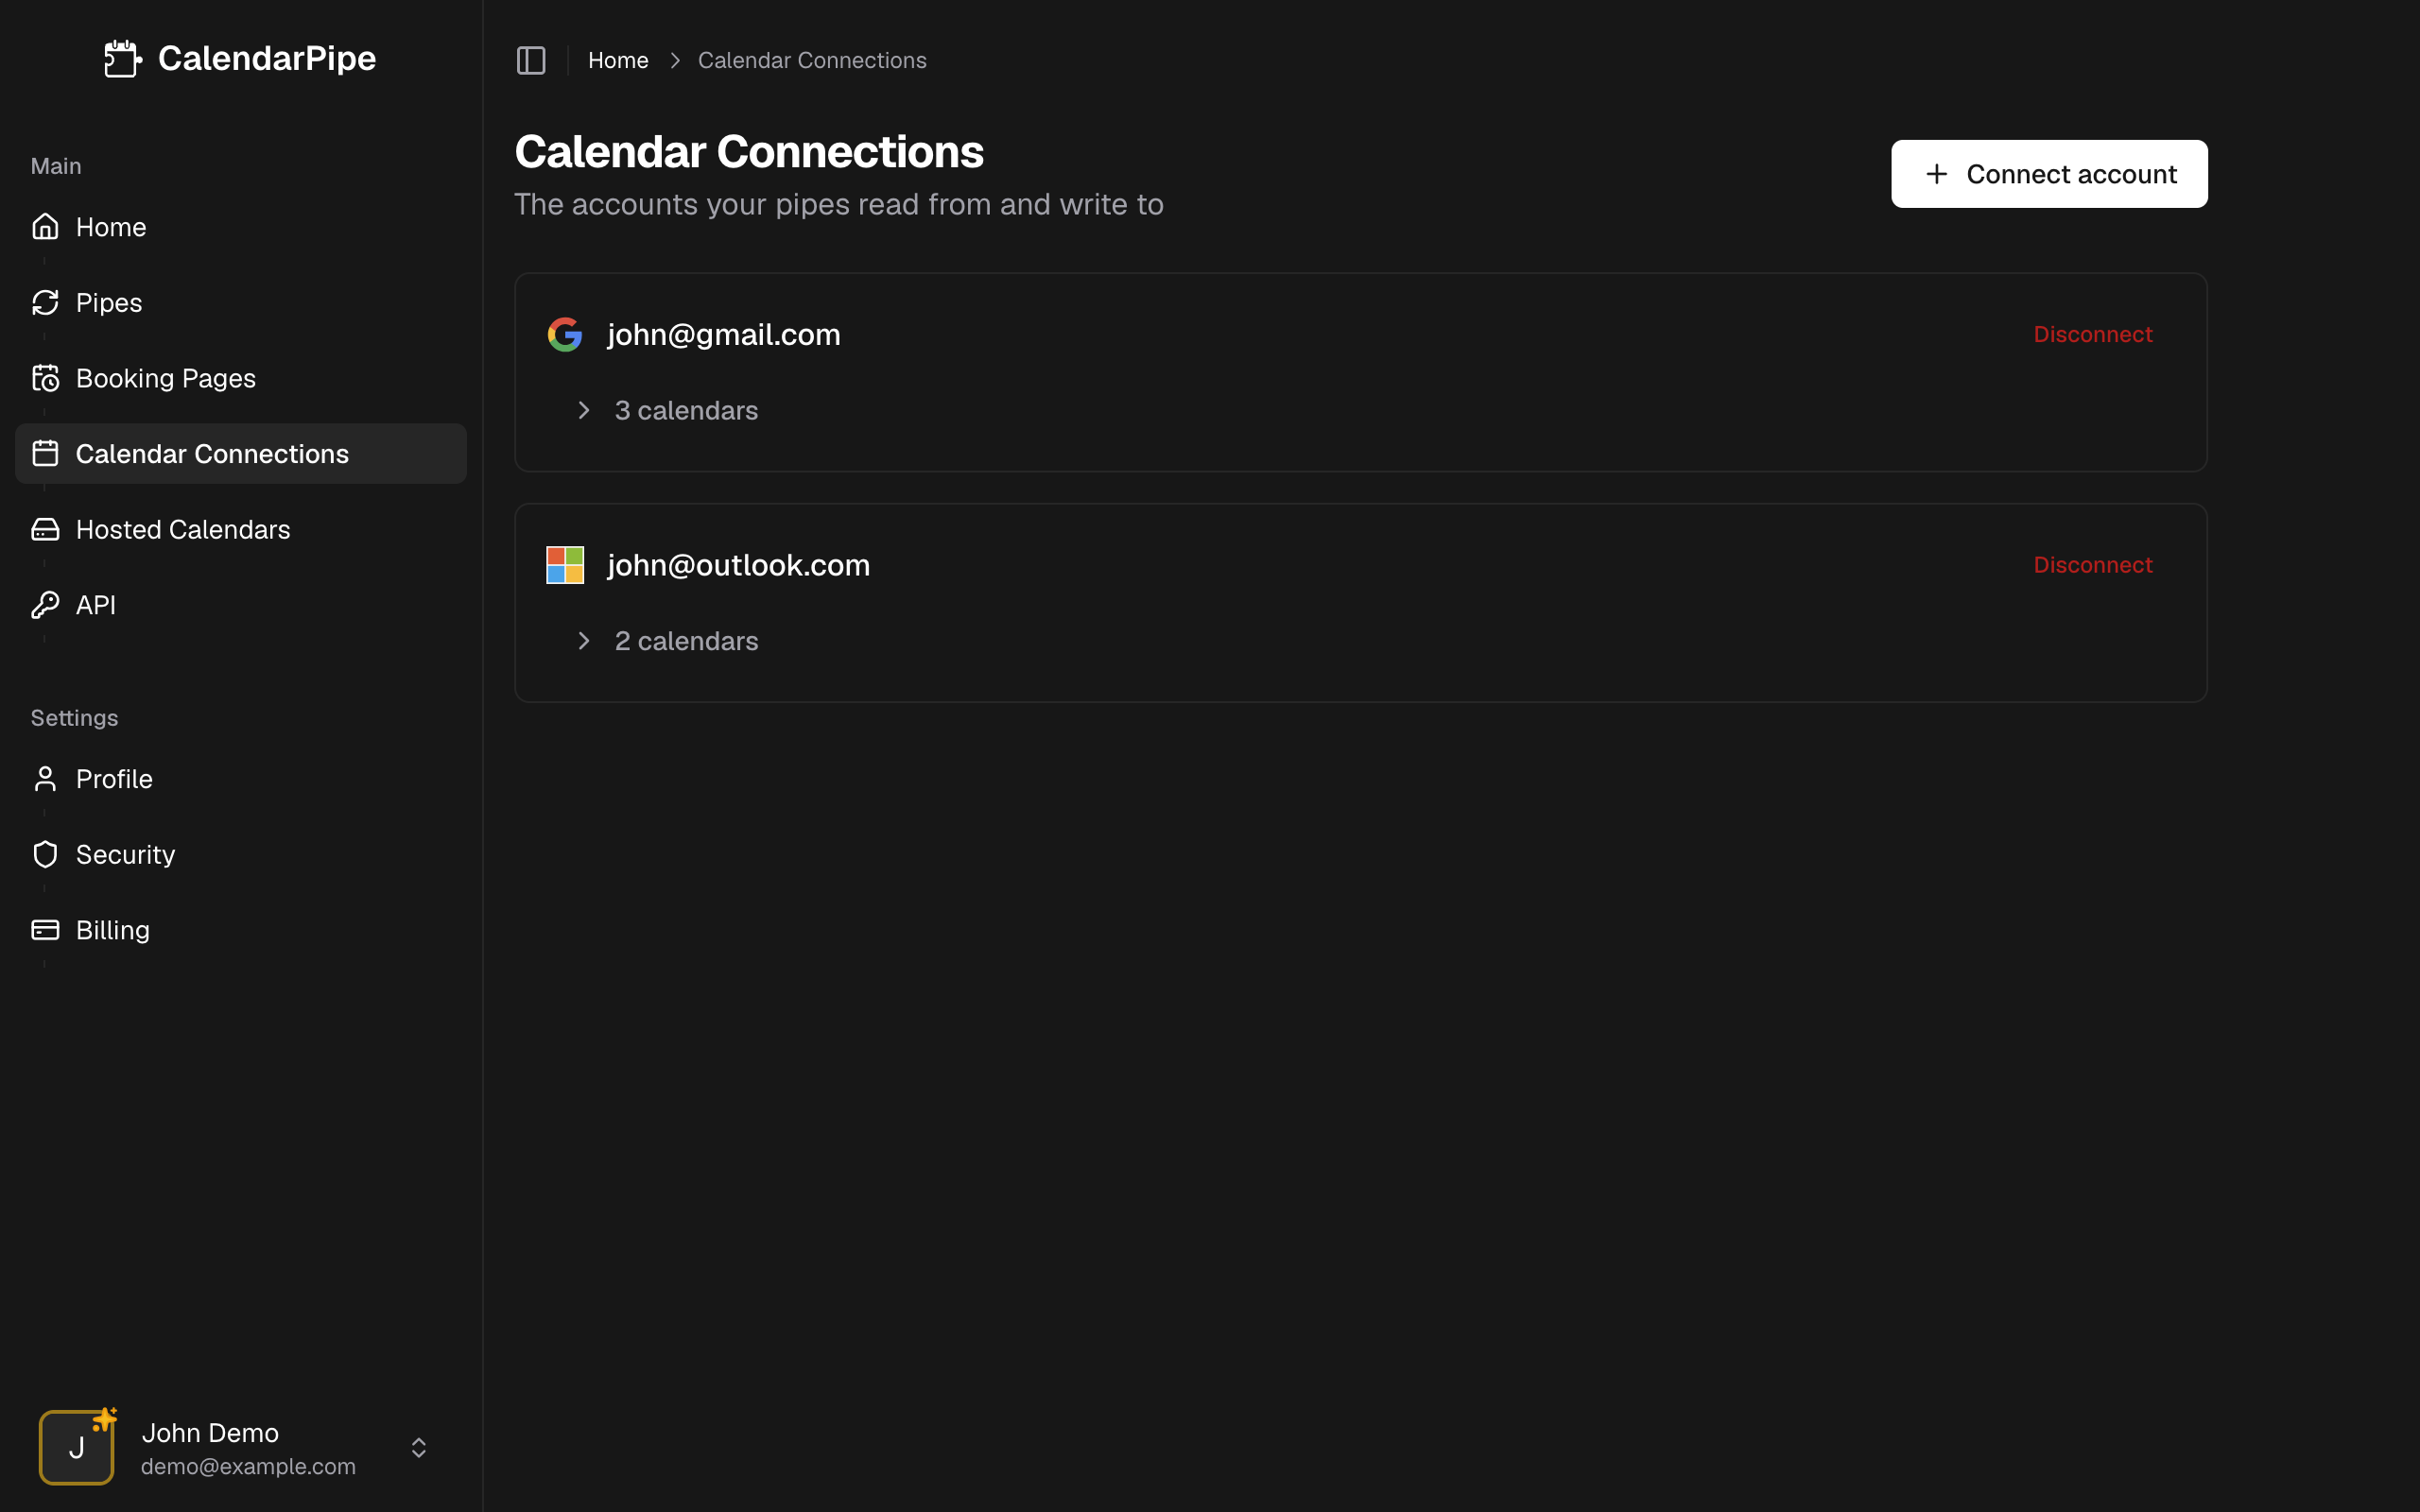
Task: Click the Microsoft logo beside john@outlook.com
Action: pyautogui.click(x=565, y=565)
